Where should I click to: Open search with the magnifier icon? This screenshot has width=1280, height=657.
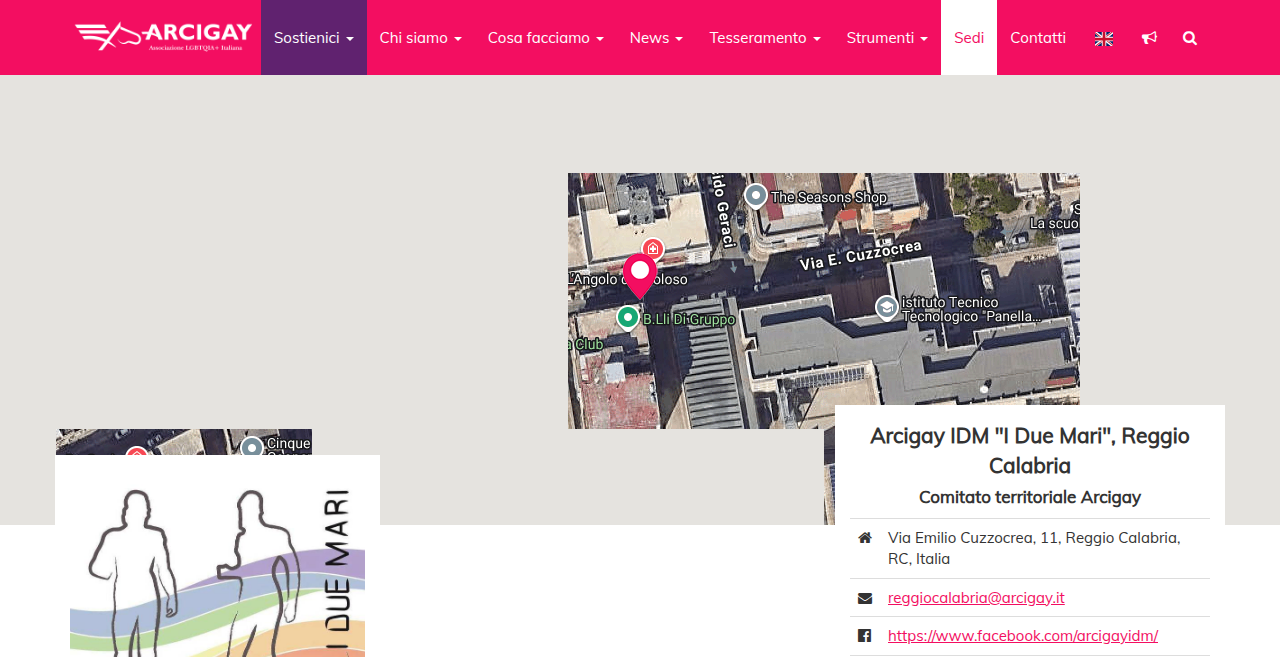click(1190, 38)
